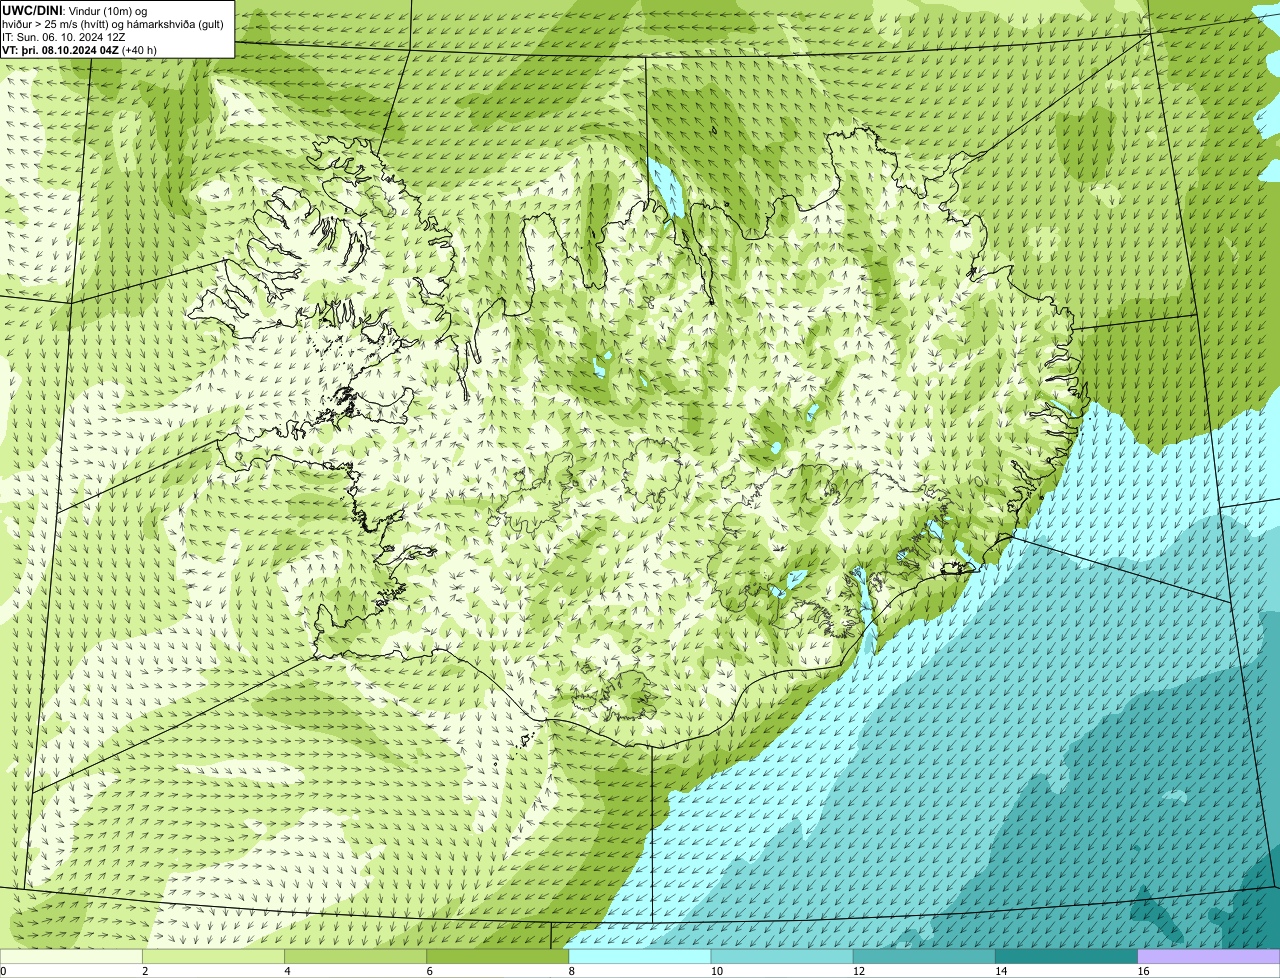Image resolution: width=1280 pixels, height=978 pixels.
Task: Click the '16' label on the wind scale
Action: [x=1142, y=971]
